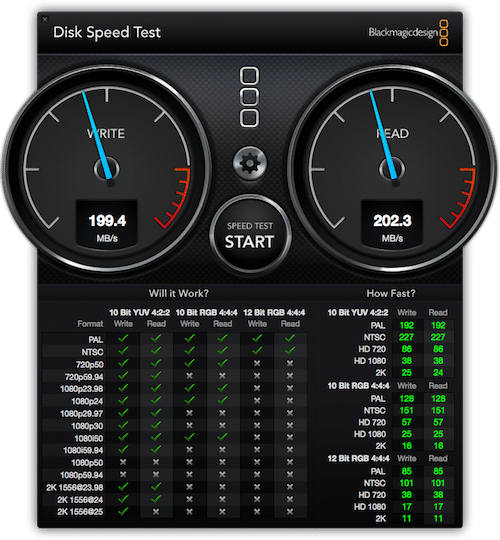Click the three-squares emblem above the gear
This screenshot has width=500, height=540.
(x=249, y=97)
